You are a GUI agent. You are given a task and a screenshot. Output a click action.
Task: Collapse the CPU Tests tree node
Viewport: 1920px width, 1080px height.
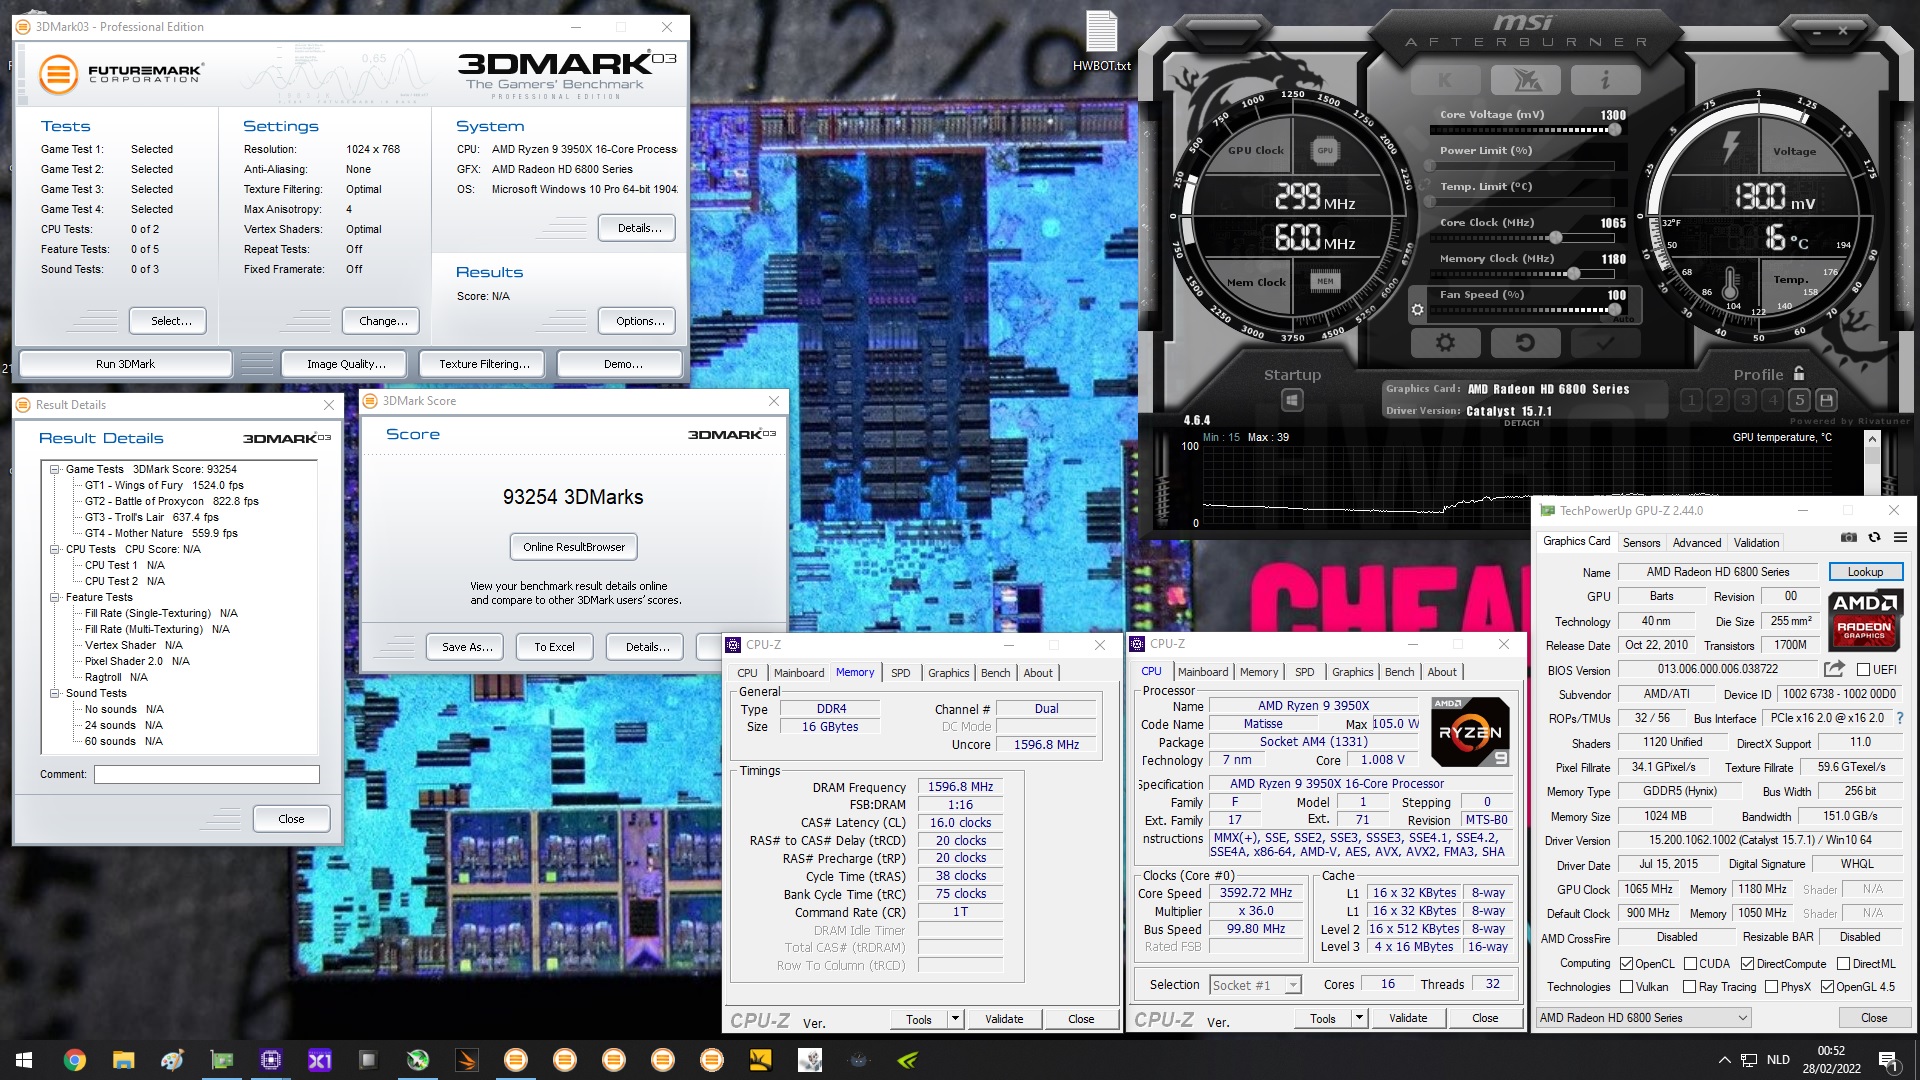pos(55,549)
